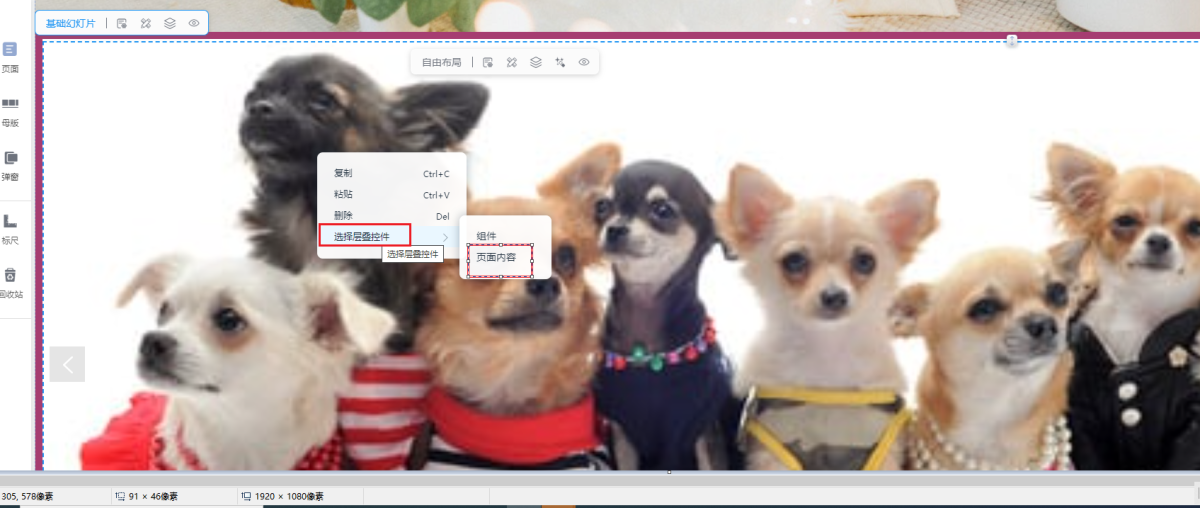The height and width of the screenshot is (508, 1200).
Task: Click the style tools icon in 自由布局 toolbar
Action: click(512, 62)
